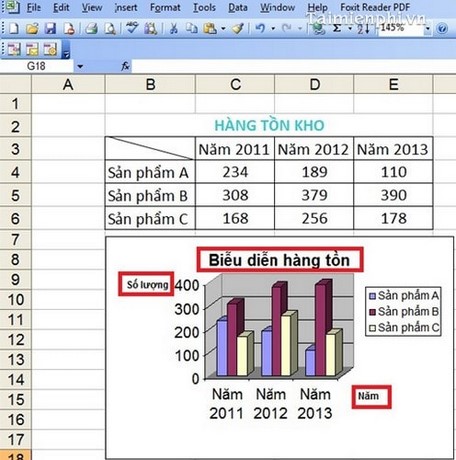Screen dimensions: 456x460
Task: Open the Help question mark icon
Action: [442, 29]
